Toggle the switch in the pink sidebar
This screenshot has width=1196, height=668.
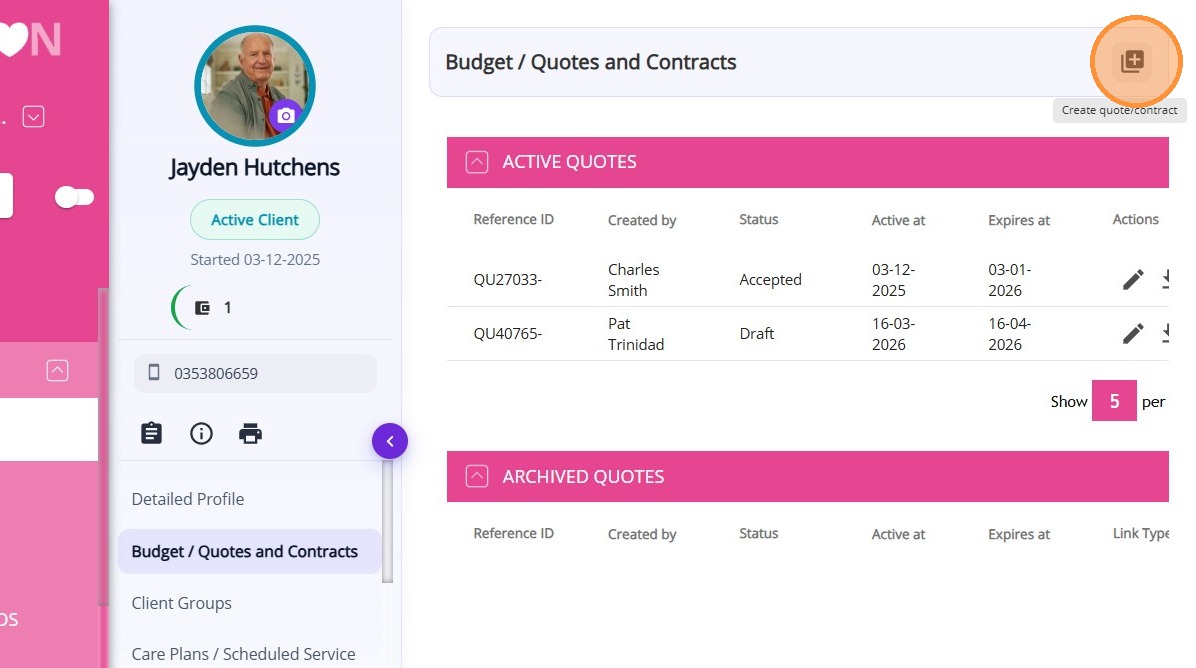[74, 197]
